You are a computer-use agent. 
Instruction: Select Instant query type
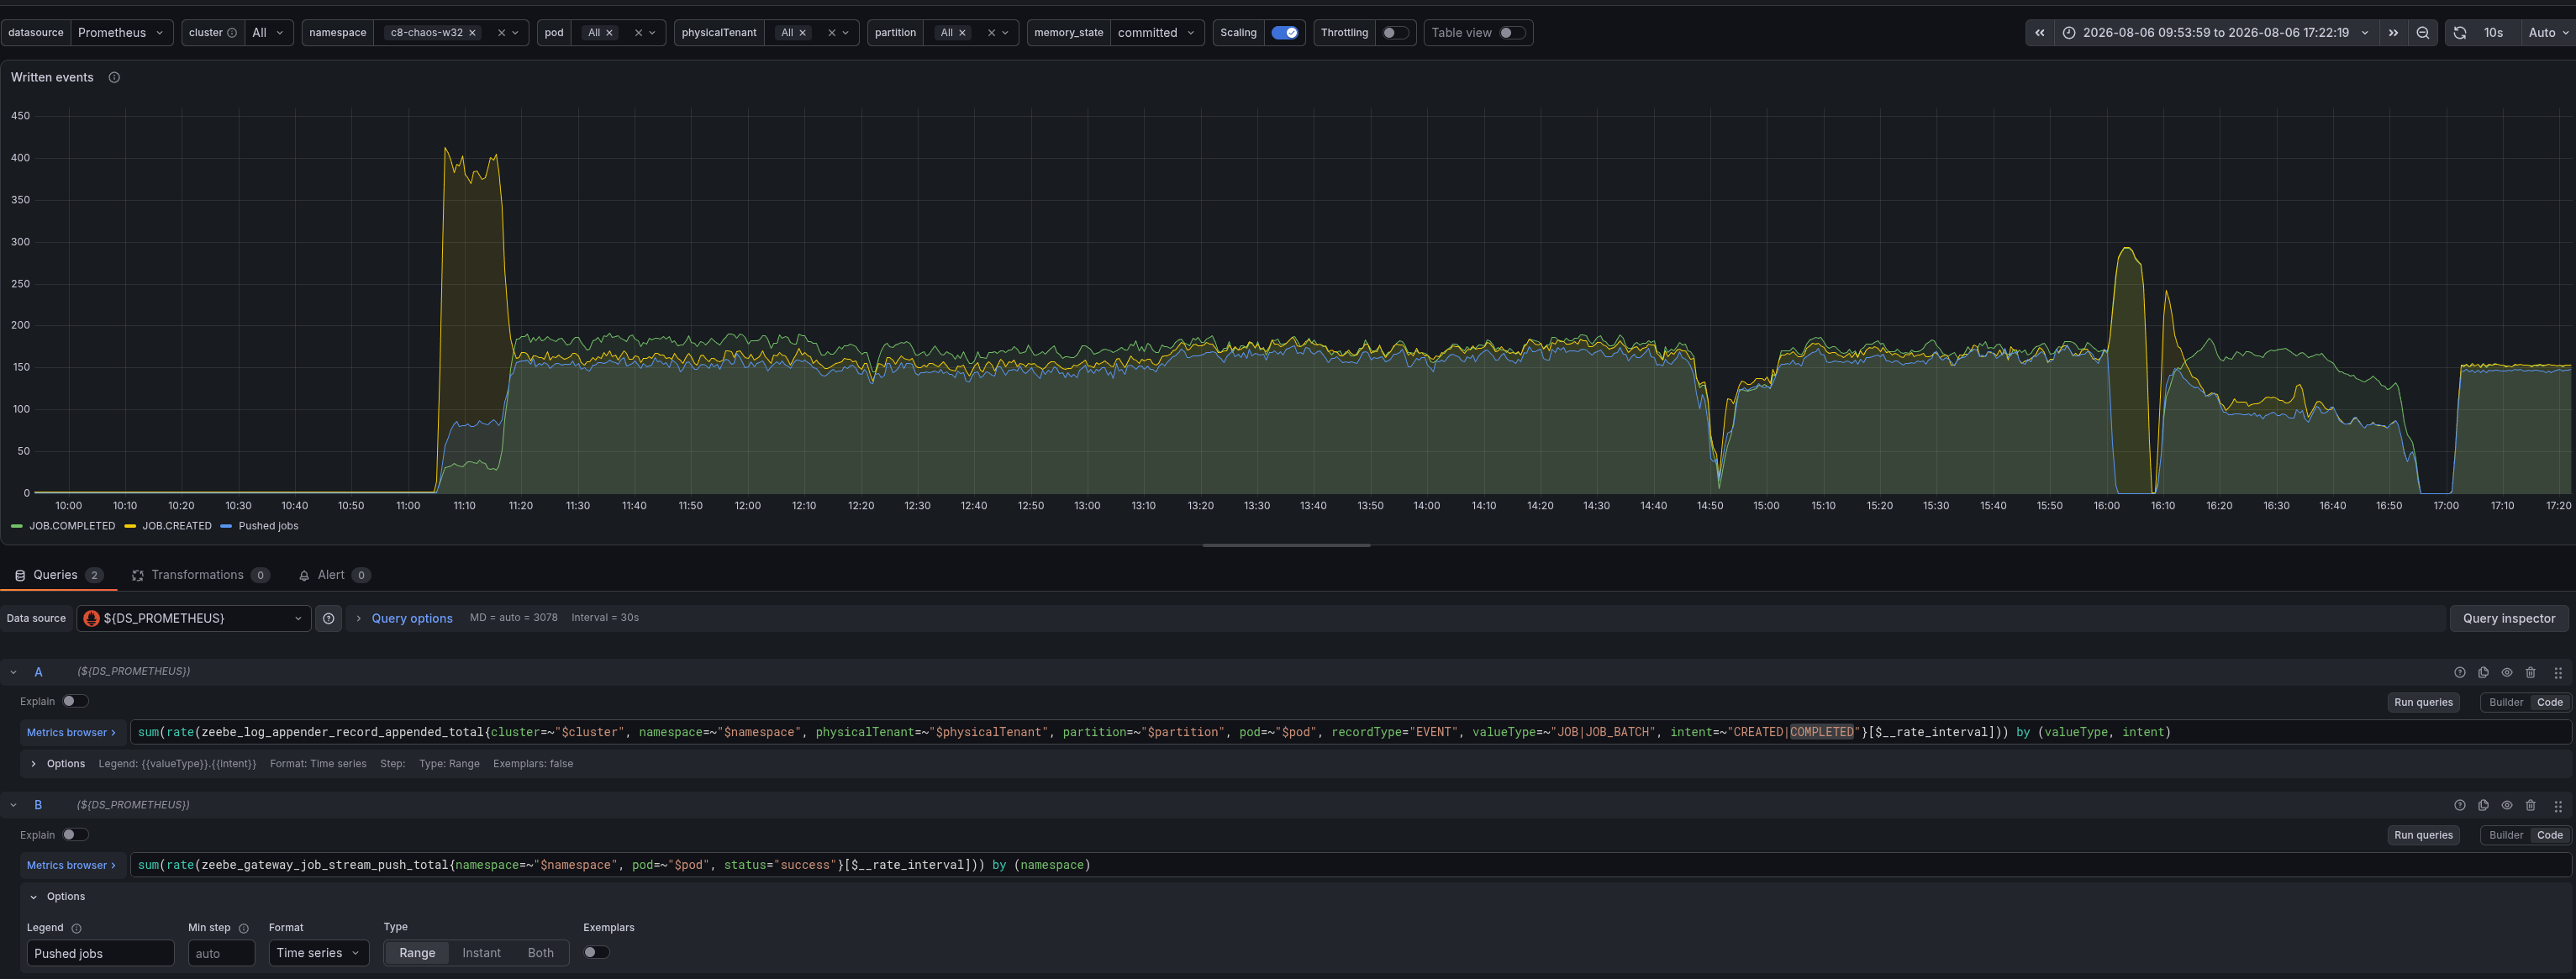point(481,953)
